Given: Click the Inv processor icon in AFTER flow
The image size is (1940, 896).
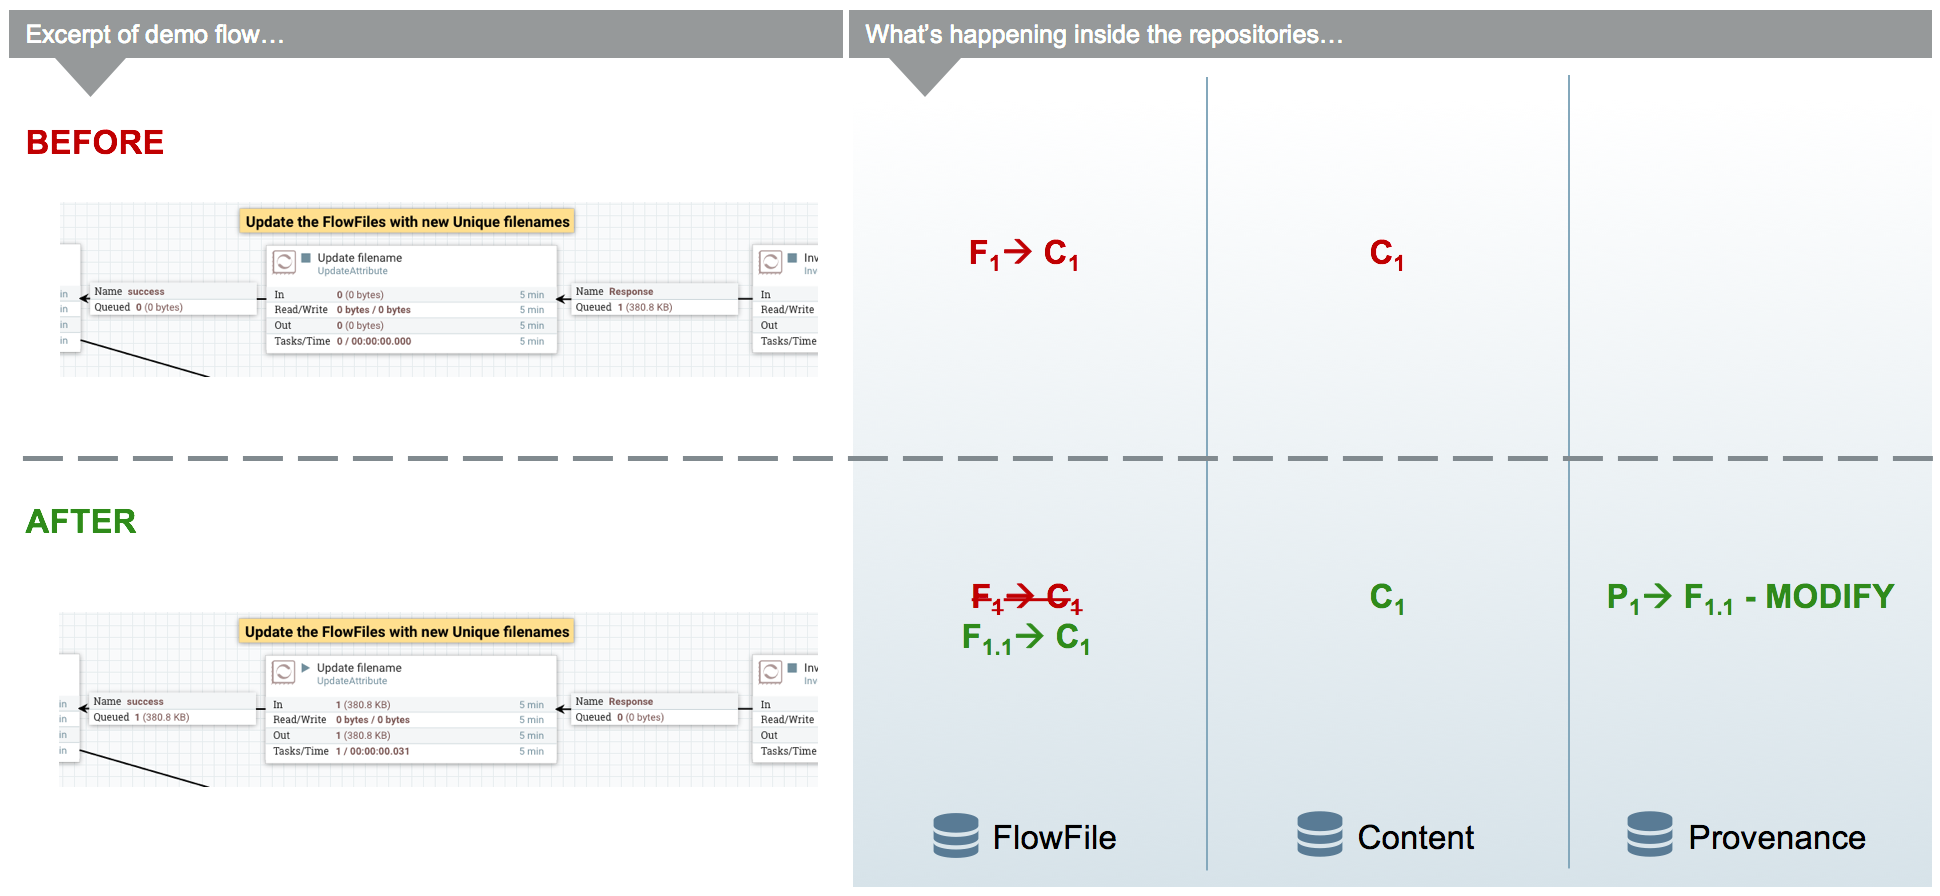Looking at the screenshot, I should pyautogui.click(x=771, y=672).
